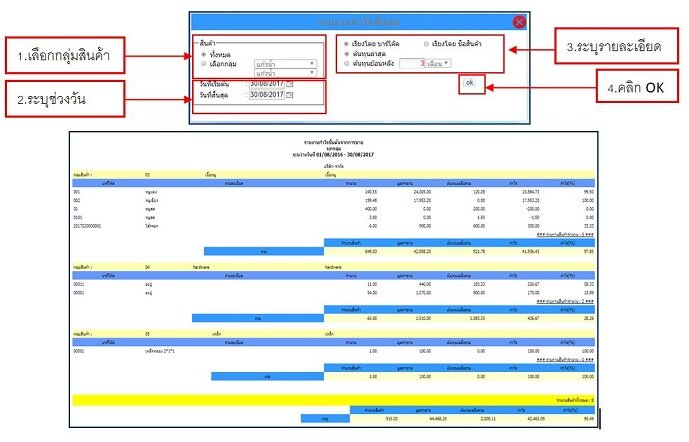
Task: Open the แก้วน้ำ dropdown beside เลือกกลุ่ม
Action: click(285, 64)
